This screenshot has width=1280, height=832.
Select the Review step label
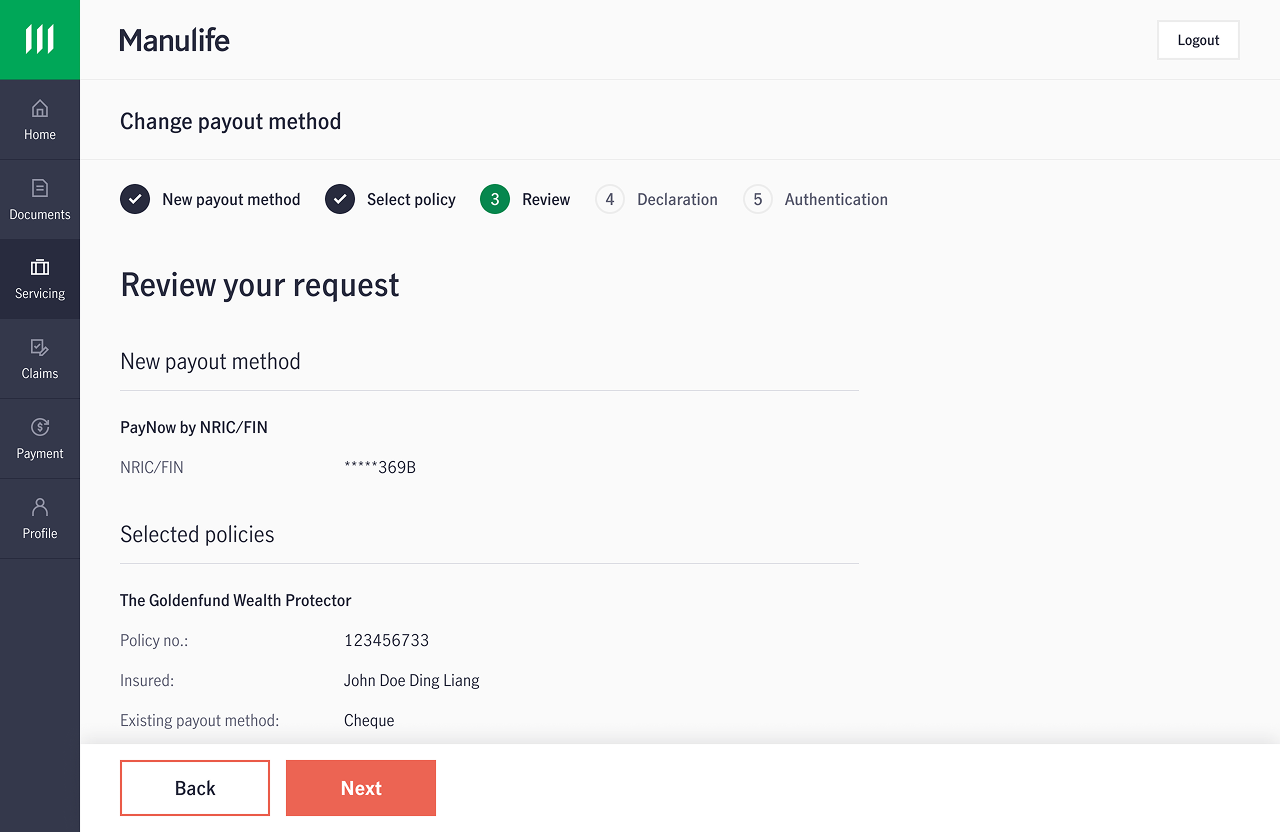pyautogui.click(x=546, y=199)
